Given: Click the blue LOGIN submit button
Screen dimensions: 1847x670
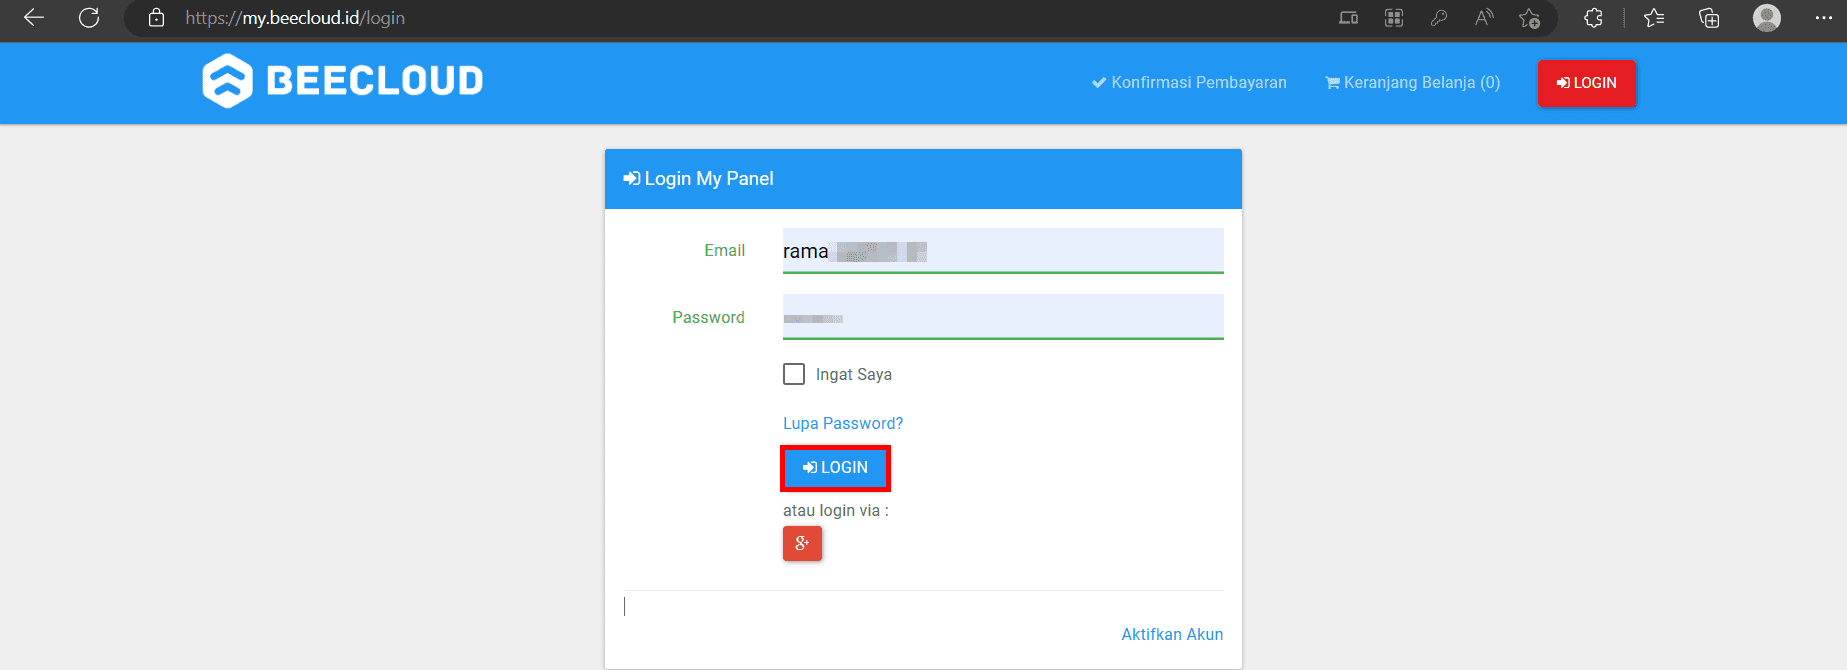Looking at the screenshot, I should [x=835, y=468].
